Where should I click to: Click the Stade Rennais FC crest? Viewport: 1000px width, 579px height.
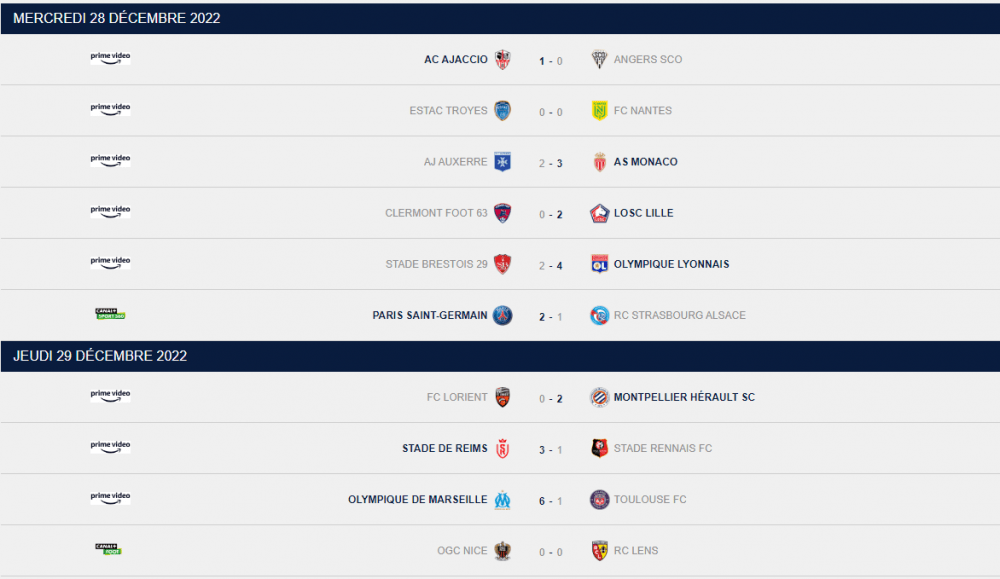[x=599, y=448]
